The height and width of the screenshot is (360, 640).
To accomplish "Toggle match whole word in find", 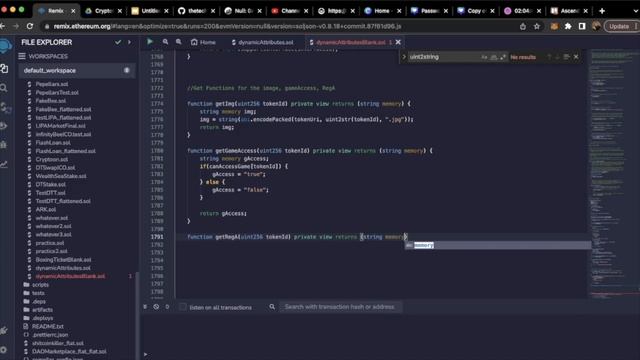I will coord(494,57).
